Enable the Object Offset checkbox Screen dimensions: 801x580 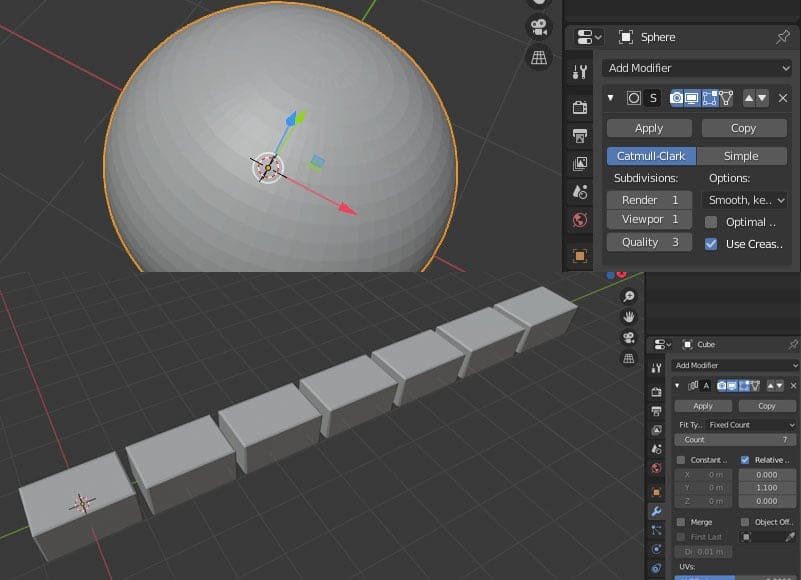point(745,522)
